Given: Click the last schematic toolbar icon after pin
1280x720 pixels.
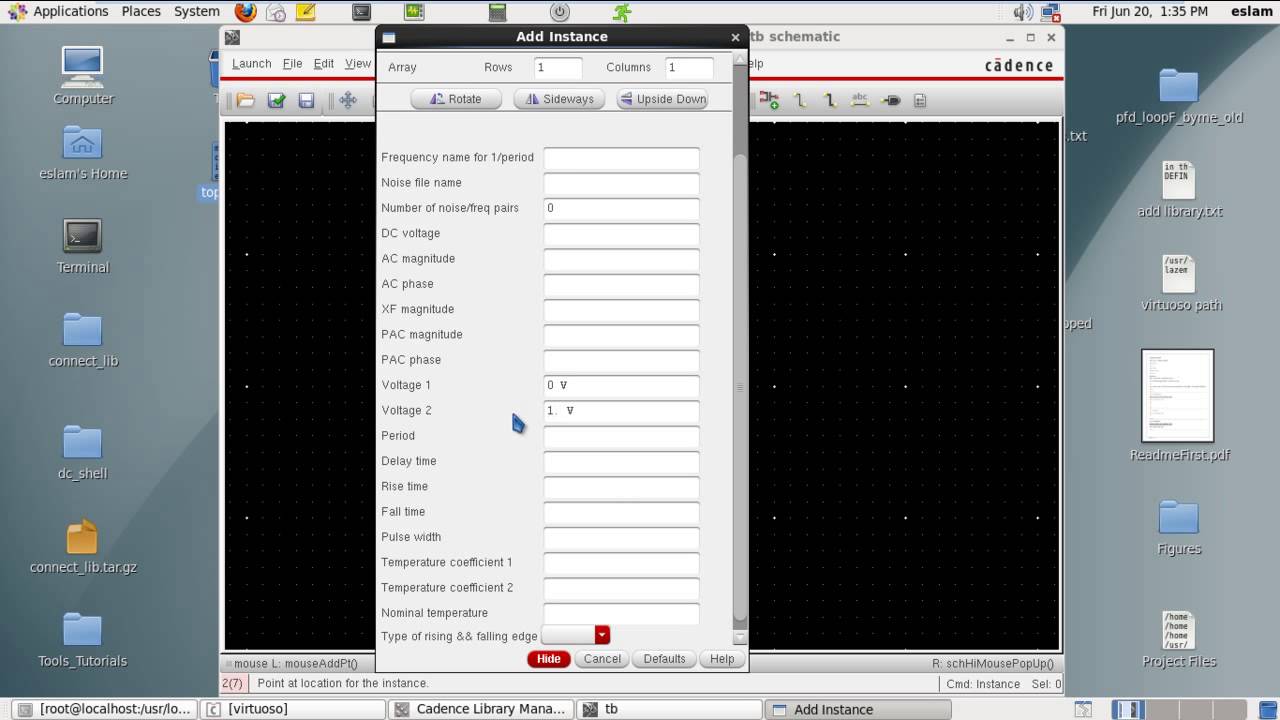Looking at the screenshot, I should coord(920,100).
